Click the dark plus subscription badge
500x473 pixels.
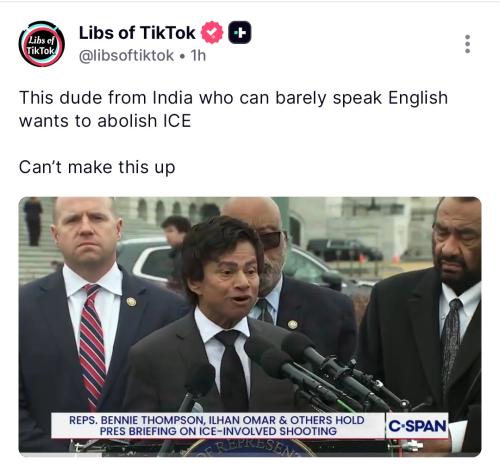click(240, 32)
